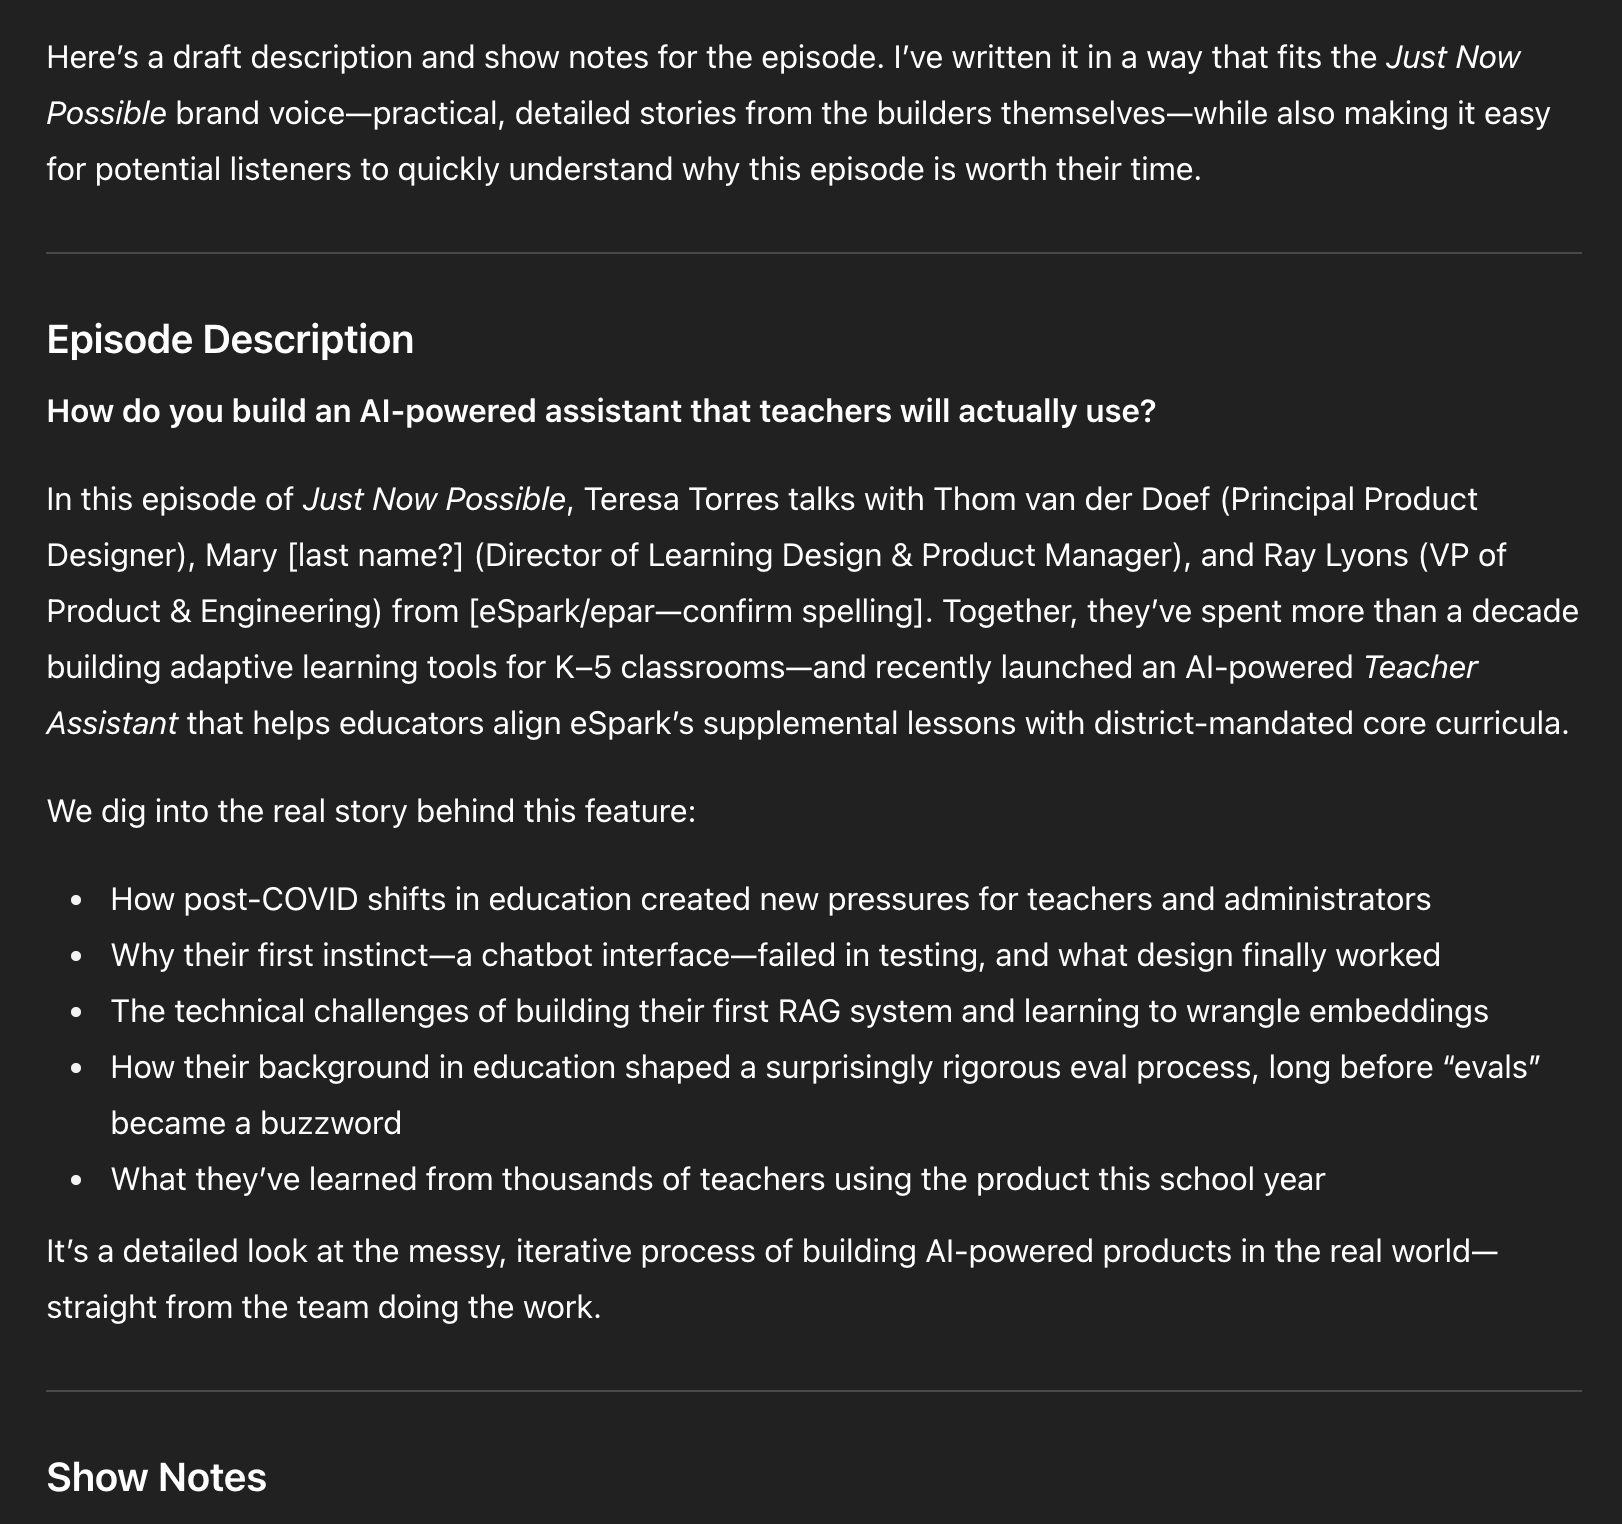This screenshot has height=1524, width=1622.
Task: Select the bullet about a rigorous eval process
Action: (x=824, y=1067)
